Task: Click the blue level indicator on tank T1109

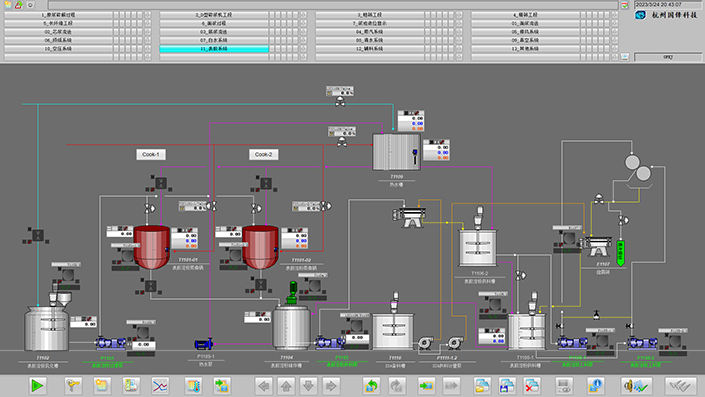Action: coord(415,156)
